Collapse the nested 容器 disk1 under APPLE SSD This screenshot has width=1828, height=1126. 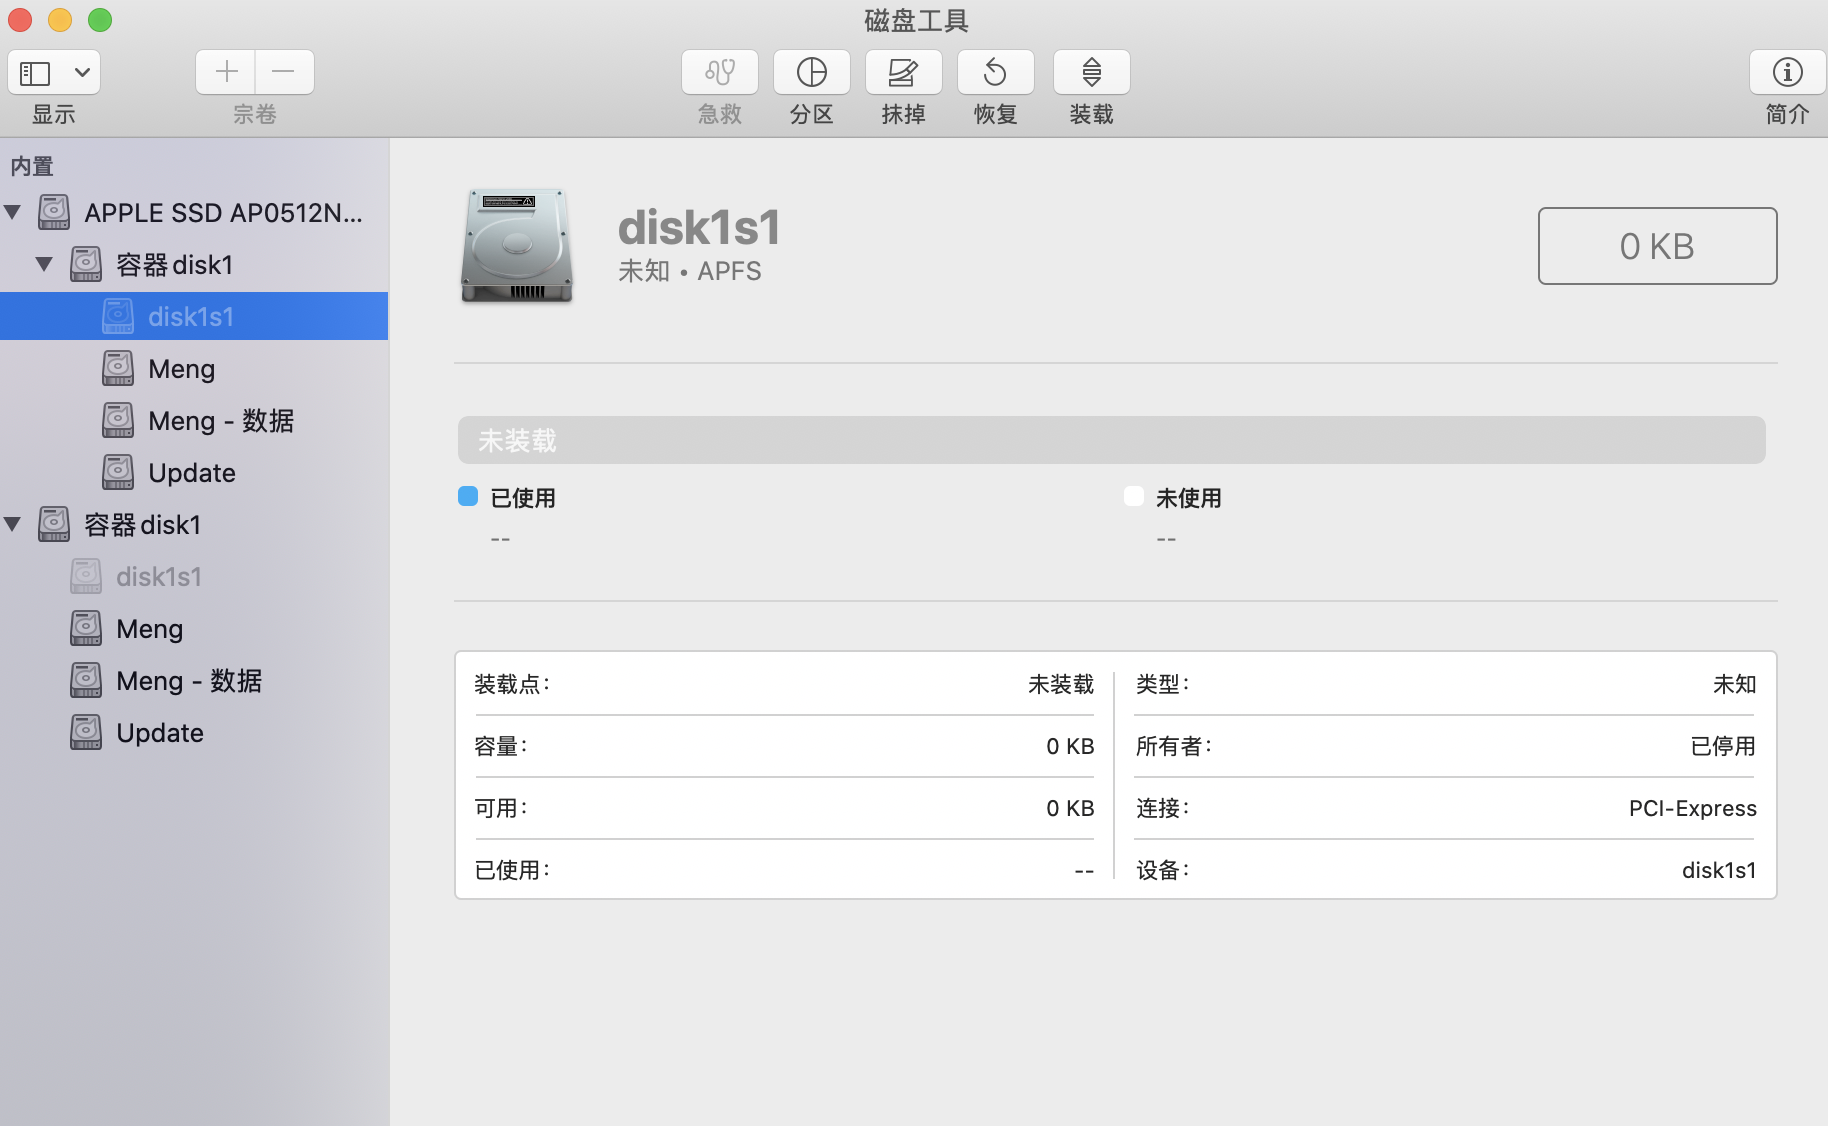44,264
